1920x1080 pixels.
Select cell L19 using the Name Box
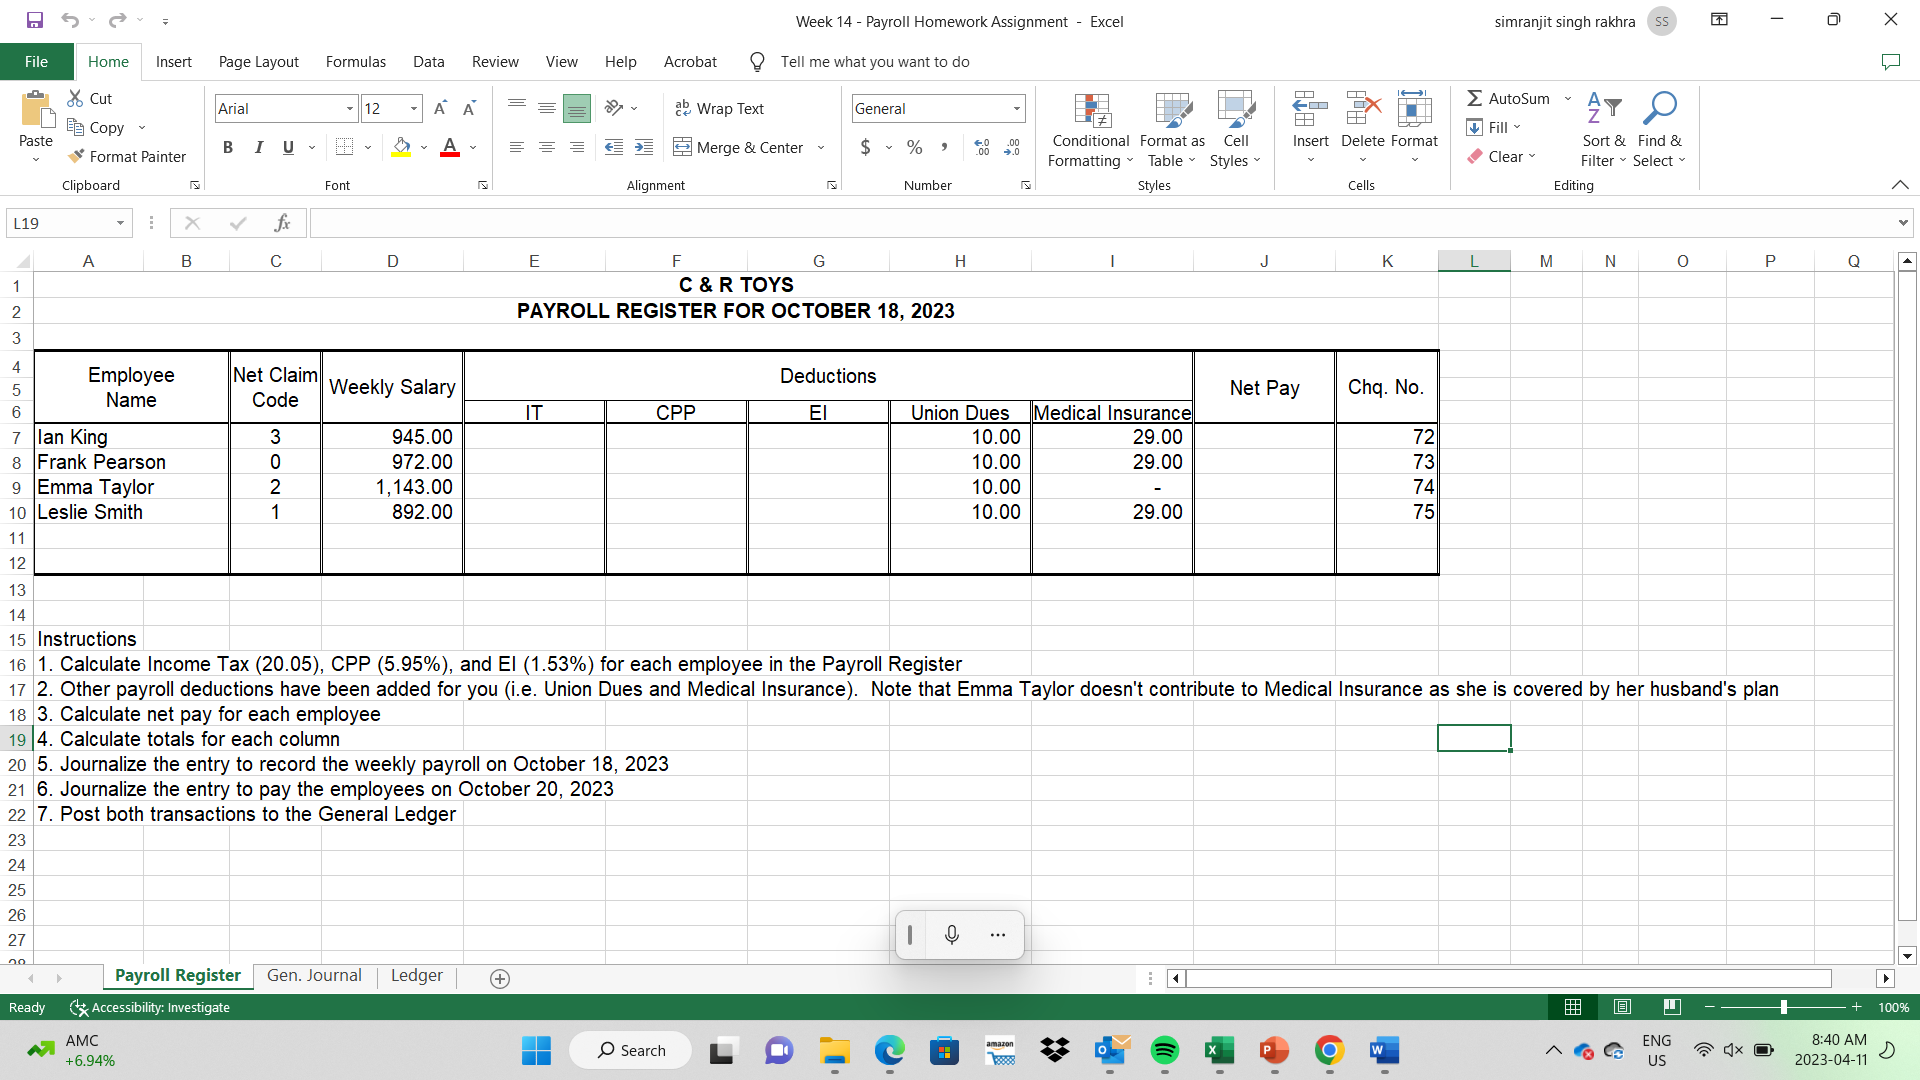pos(62,222)
